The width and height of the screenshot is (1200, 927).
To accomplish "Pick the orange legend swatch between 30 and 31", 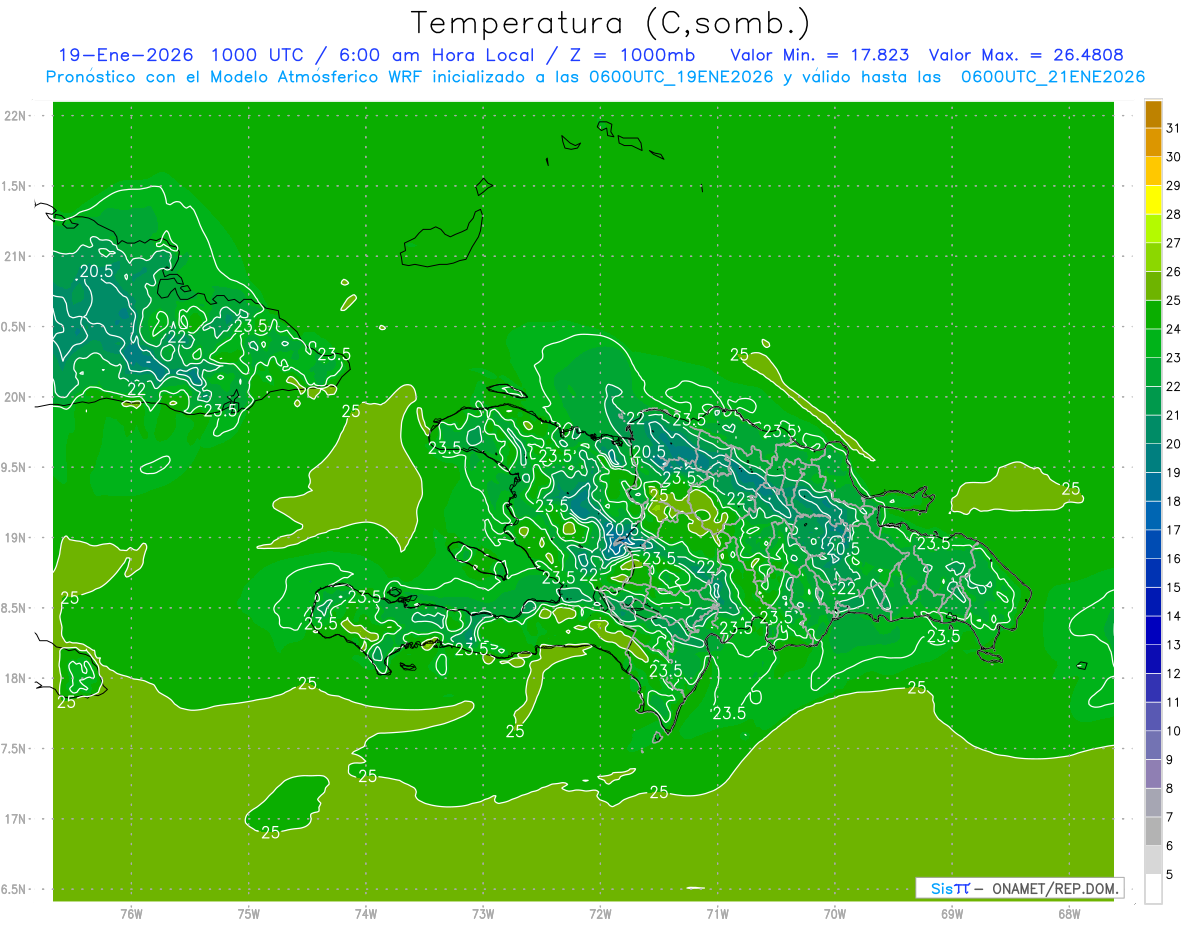I will pos(1153,142).
